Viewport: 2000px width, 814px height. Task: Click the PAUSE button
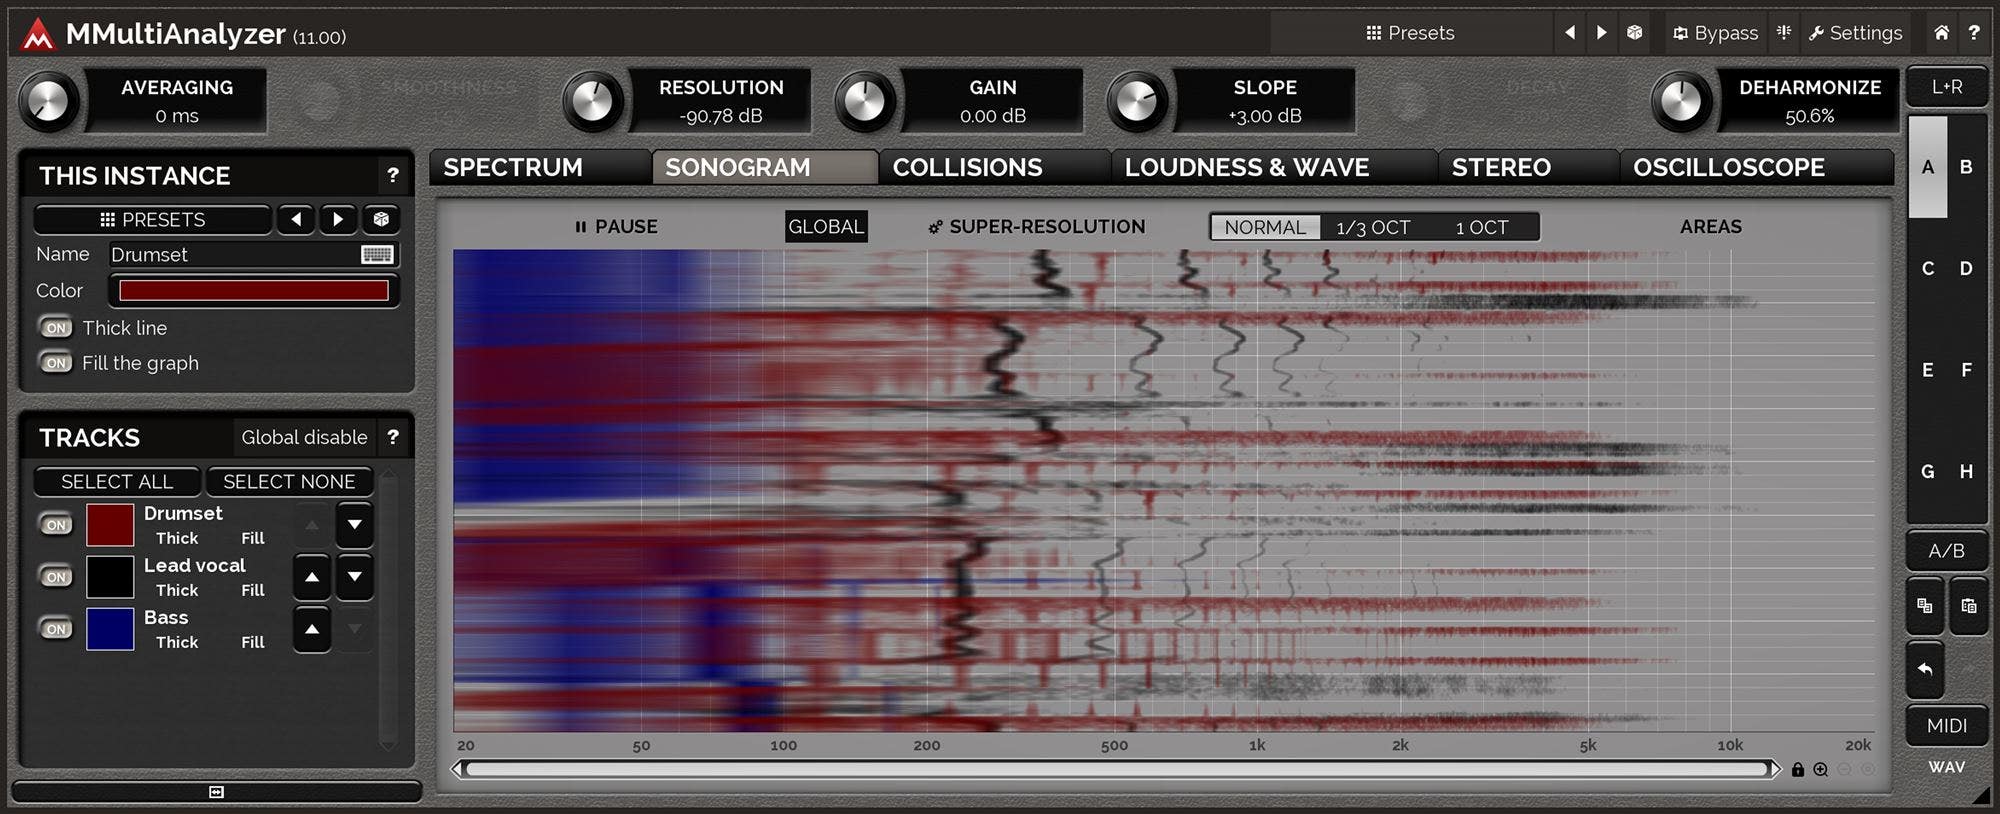(x=616, y=227)
